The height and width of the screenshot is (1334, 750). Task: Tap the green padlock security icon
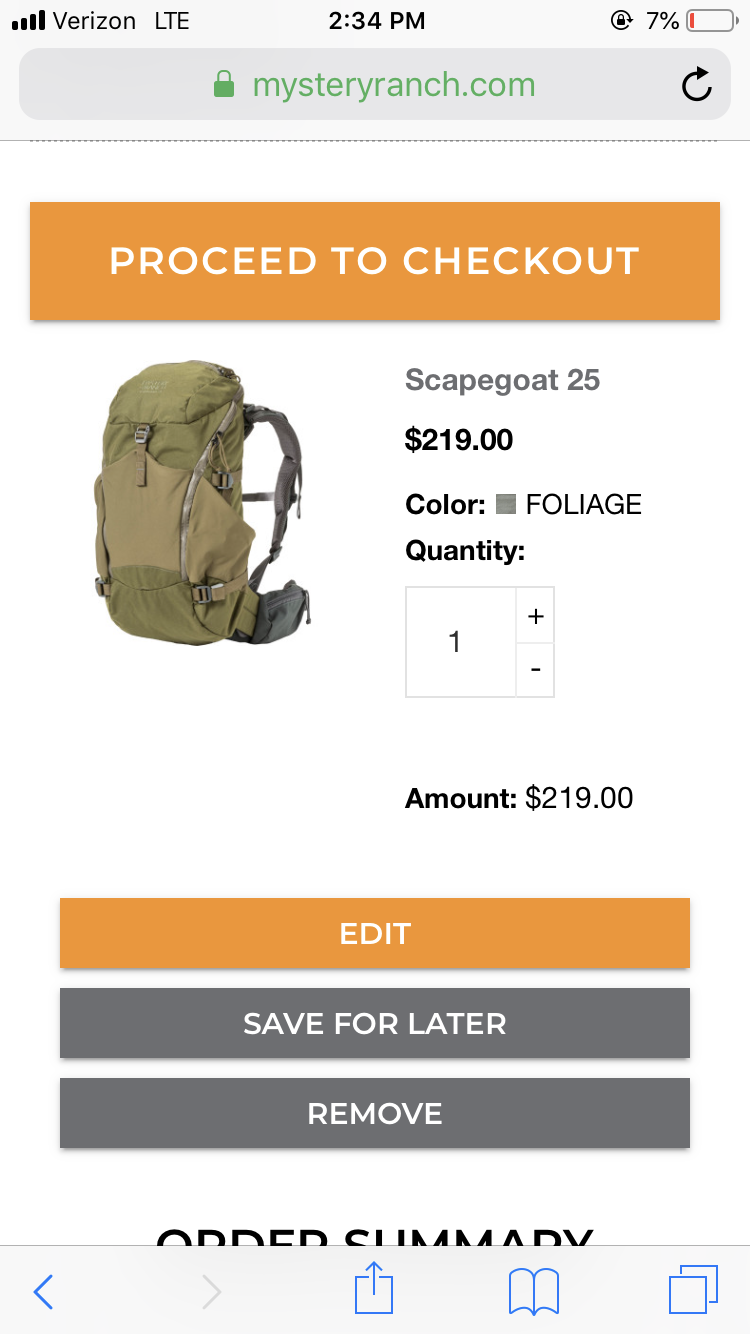pyautogui.click(x=224, y=85)
